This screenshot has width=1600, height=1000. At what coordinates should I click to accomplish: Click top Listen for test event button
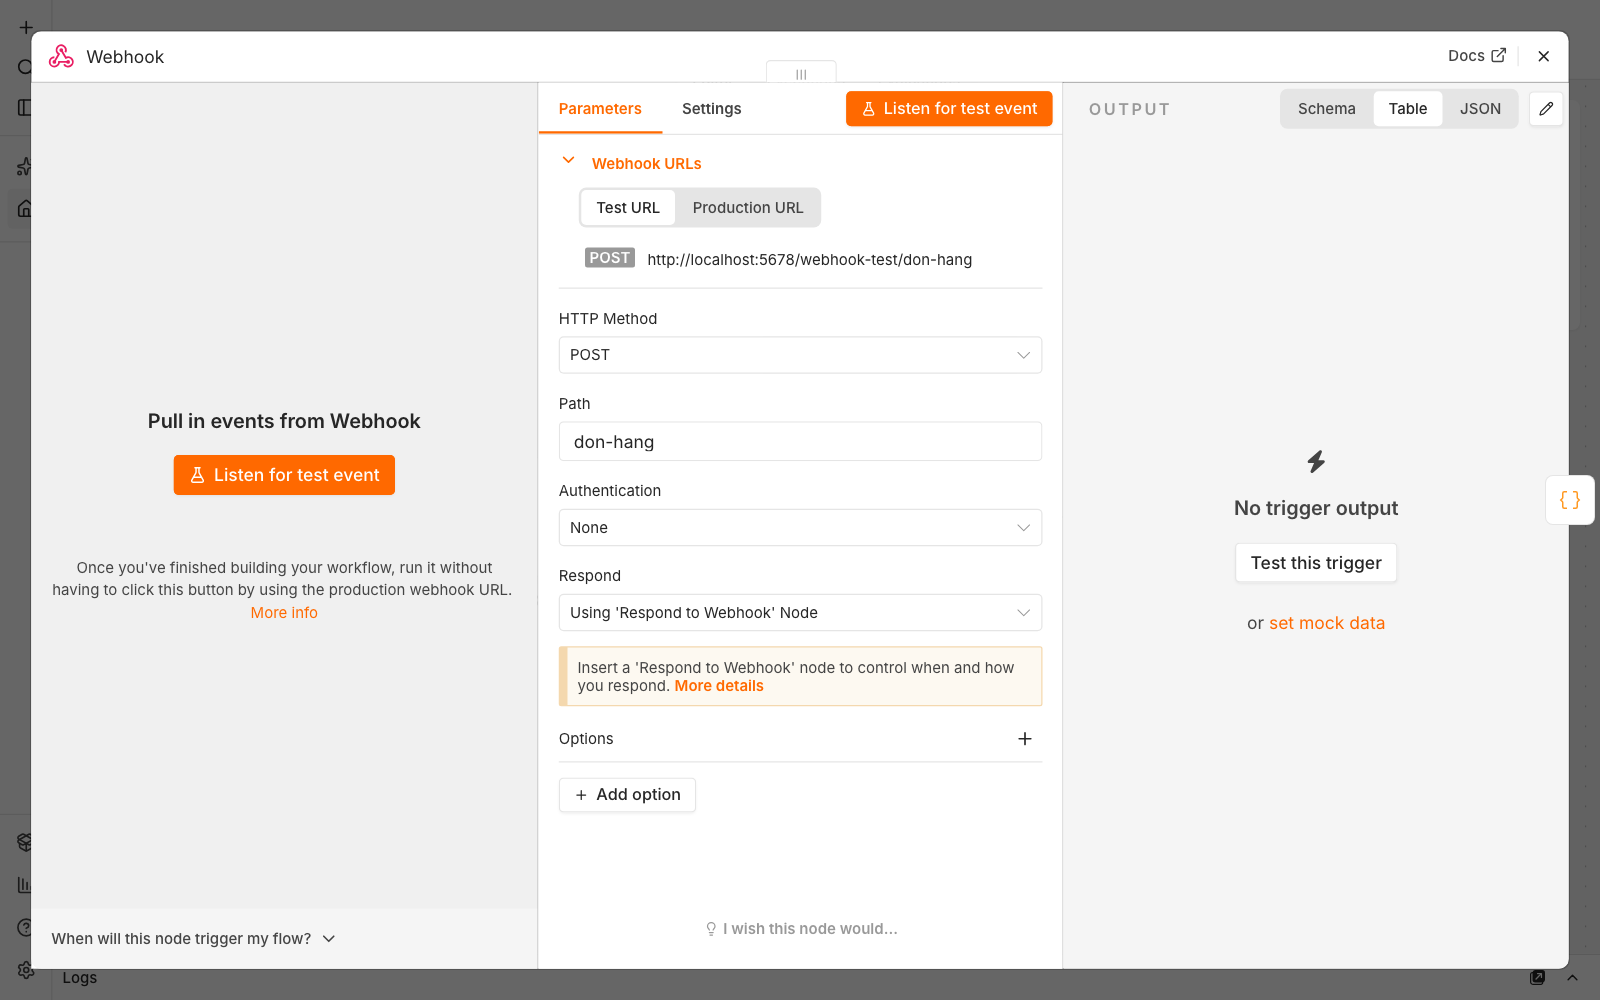point(949,109)
